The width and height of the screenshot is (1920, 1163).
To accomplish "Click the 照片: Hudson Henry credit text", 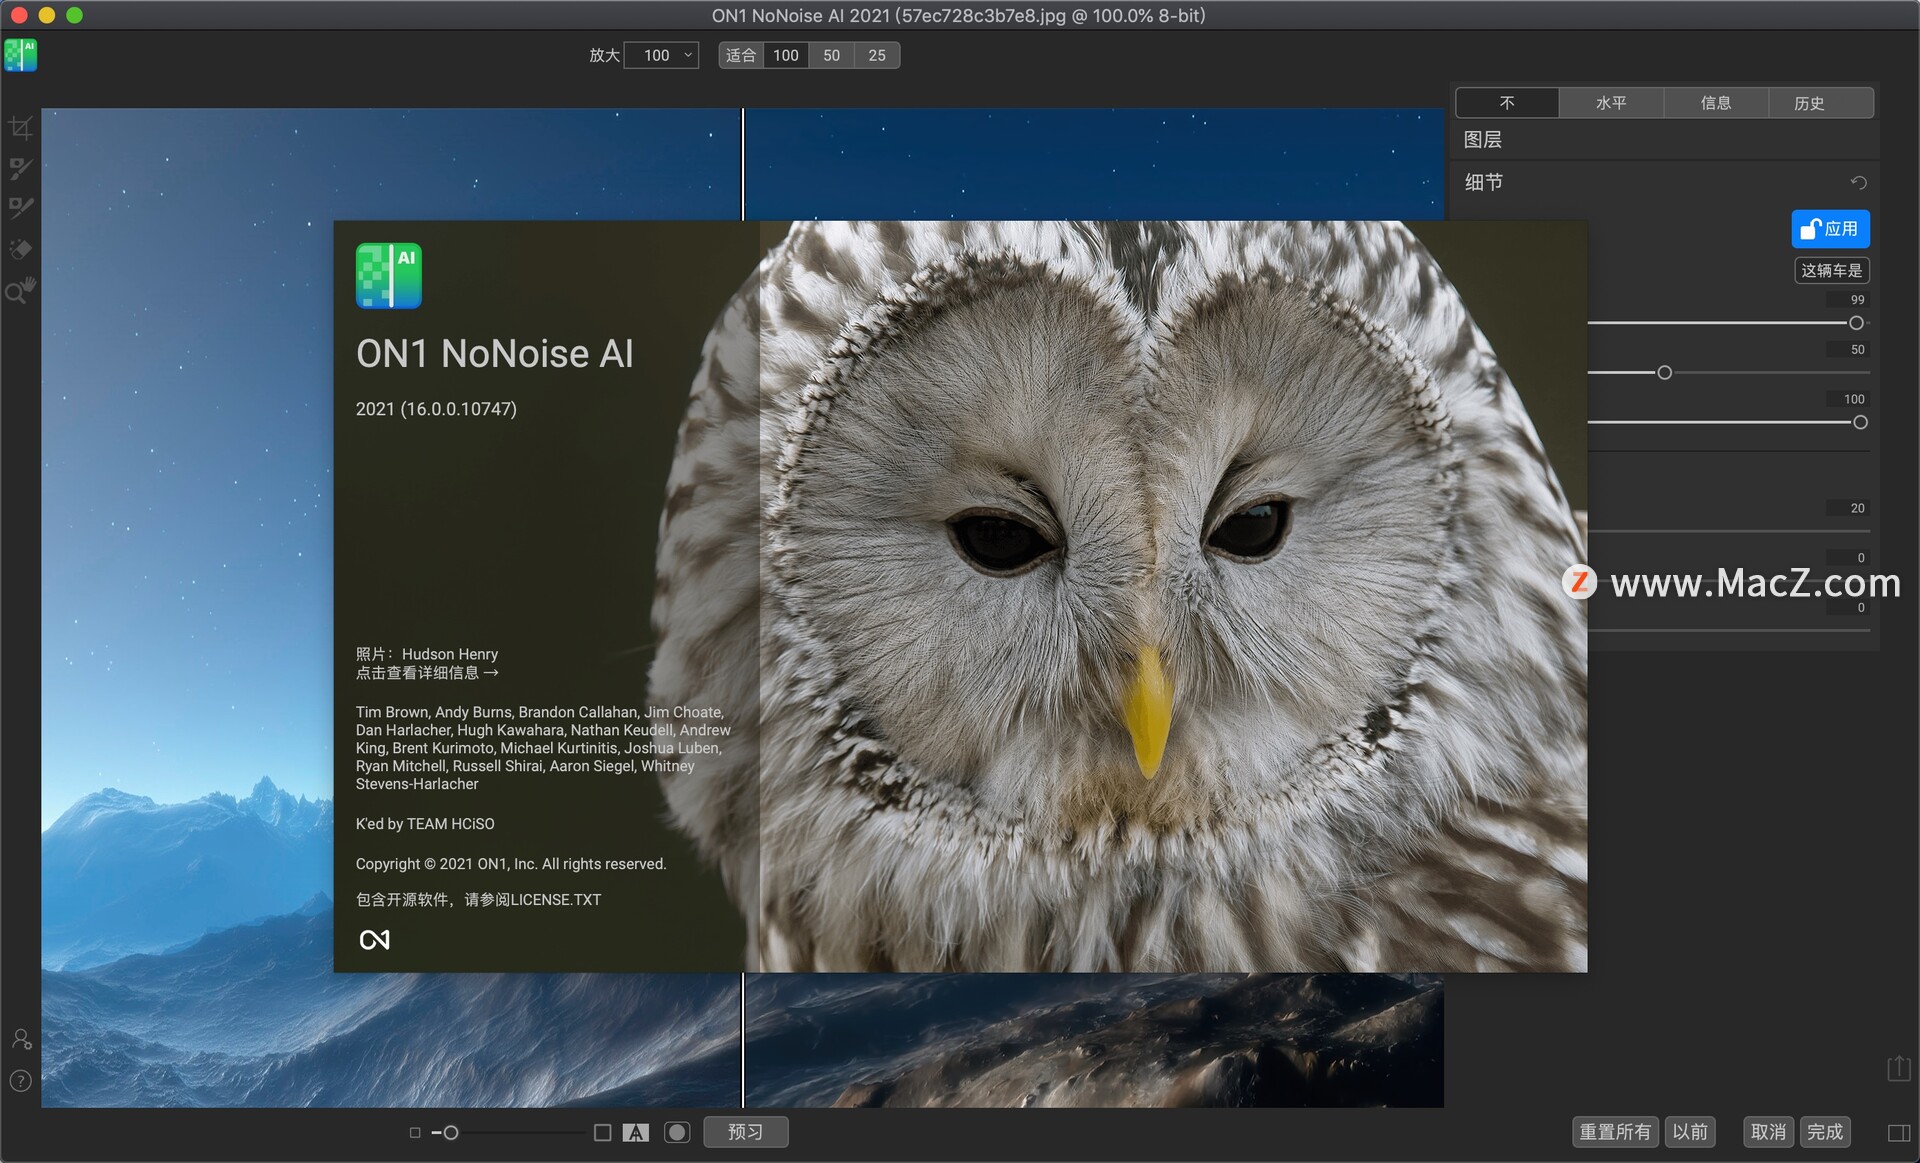I will pyautogui.click(x=427, y=654).
